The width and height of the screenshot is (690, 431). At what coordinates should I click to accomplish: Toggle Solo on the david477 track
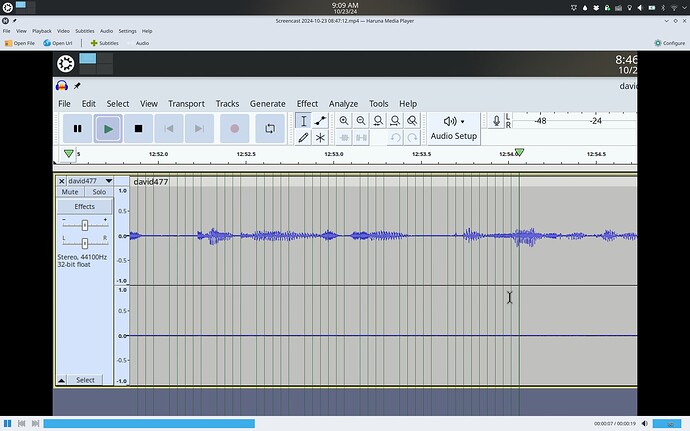pos(99,192)
